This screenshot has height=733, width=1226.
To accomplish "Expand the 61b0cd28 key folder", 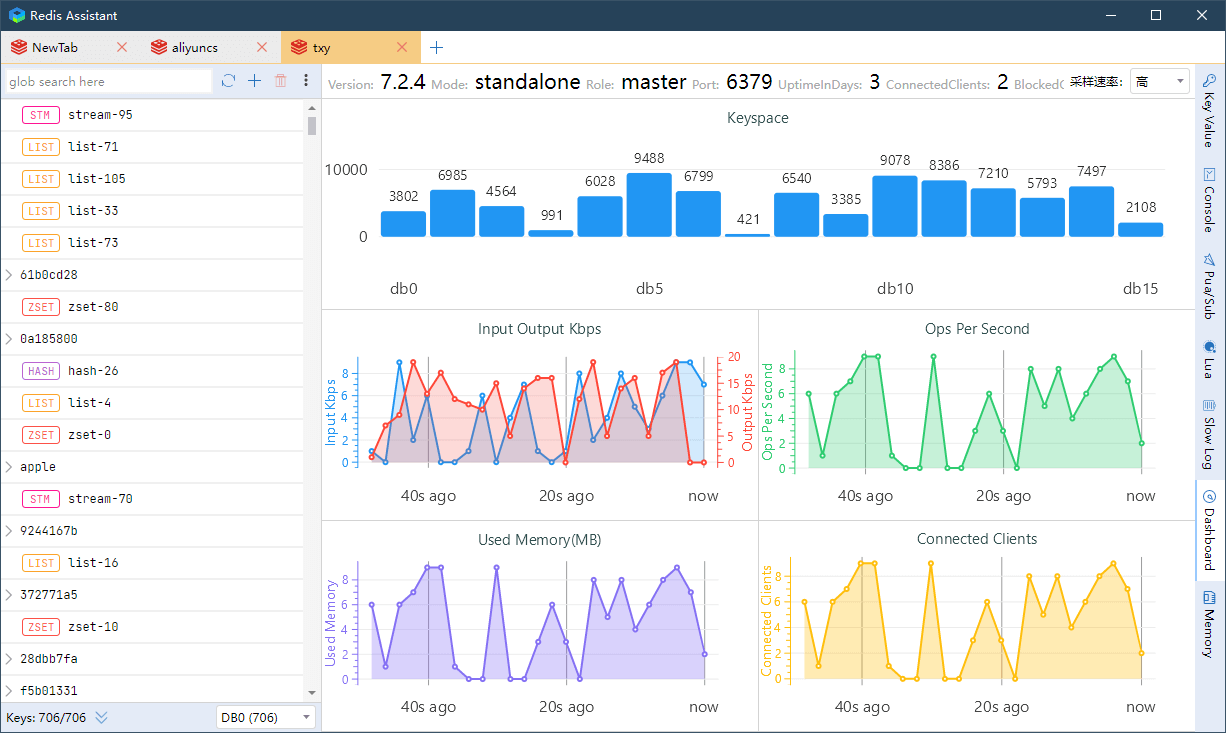I will tap(9, 275).
